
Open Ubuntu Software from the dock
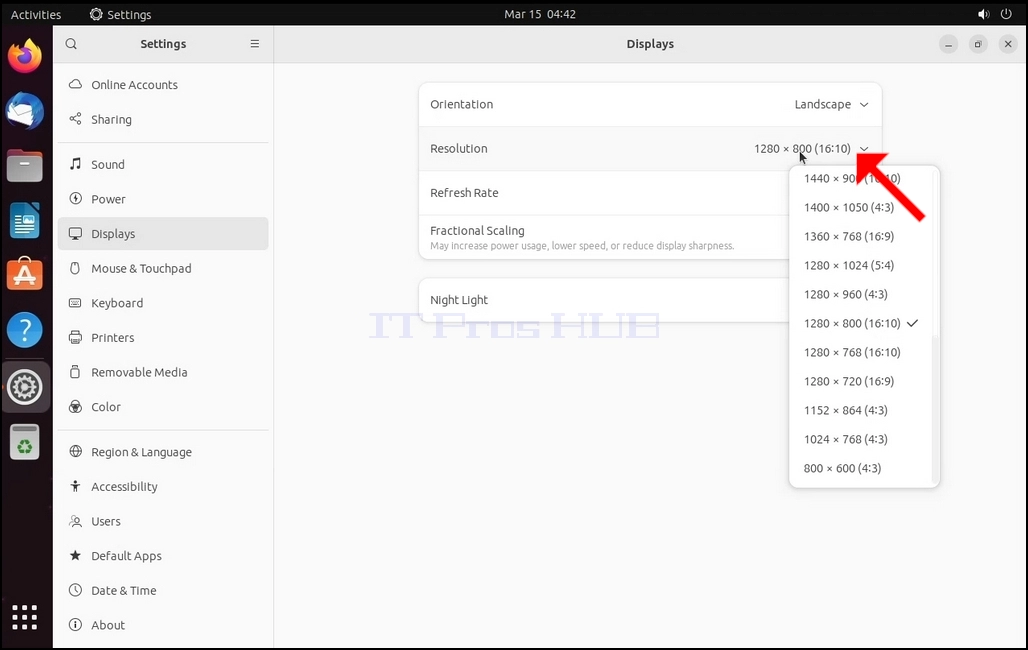[x=25, y=275]
